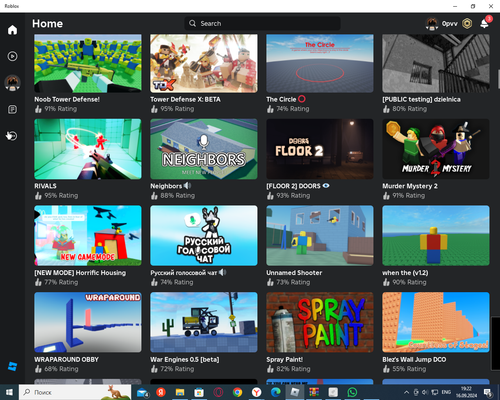Click the 91% Rating under Noob Tower Defense!
Viewport: 500px width, 400px height.
tap(61, 109)
